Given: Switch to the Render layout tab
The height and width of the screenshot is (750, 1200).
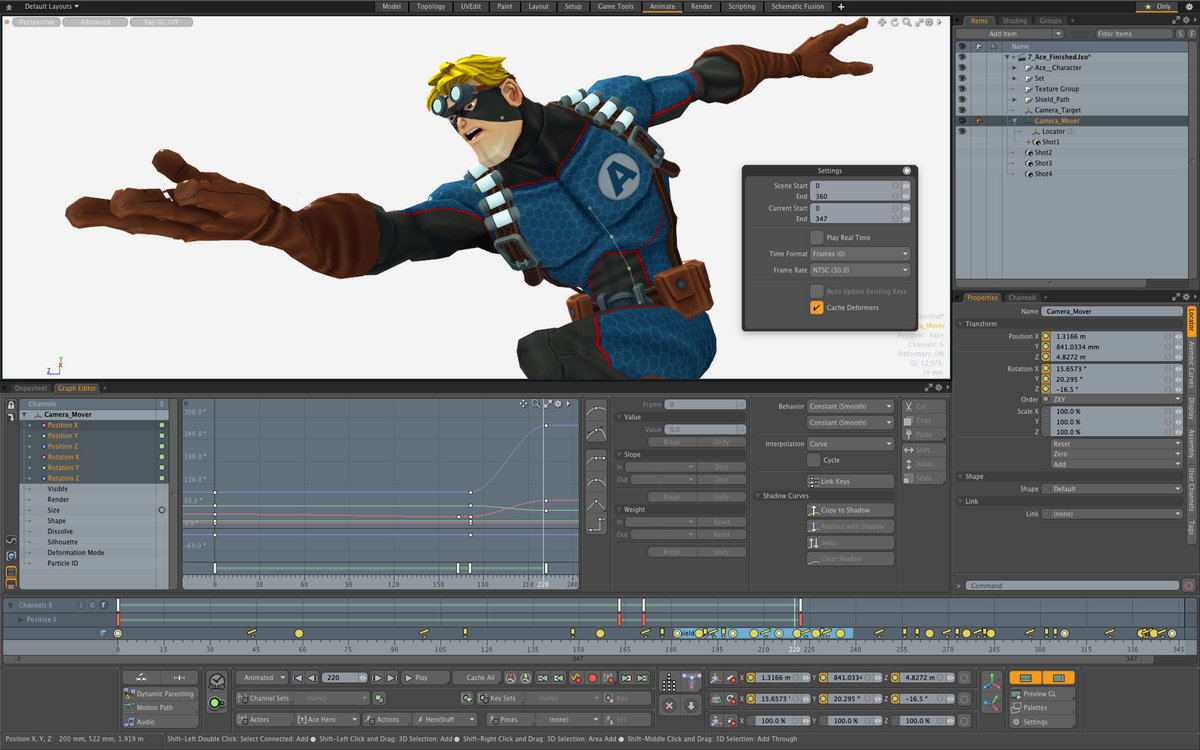Looking at the screenshot, I should coord(702,6).
